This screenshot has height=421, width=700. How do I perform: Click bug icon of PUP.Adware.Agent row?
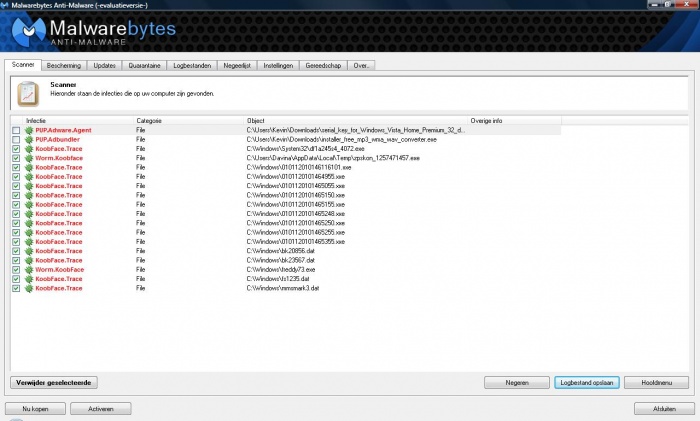tap(29, 130)
